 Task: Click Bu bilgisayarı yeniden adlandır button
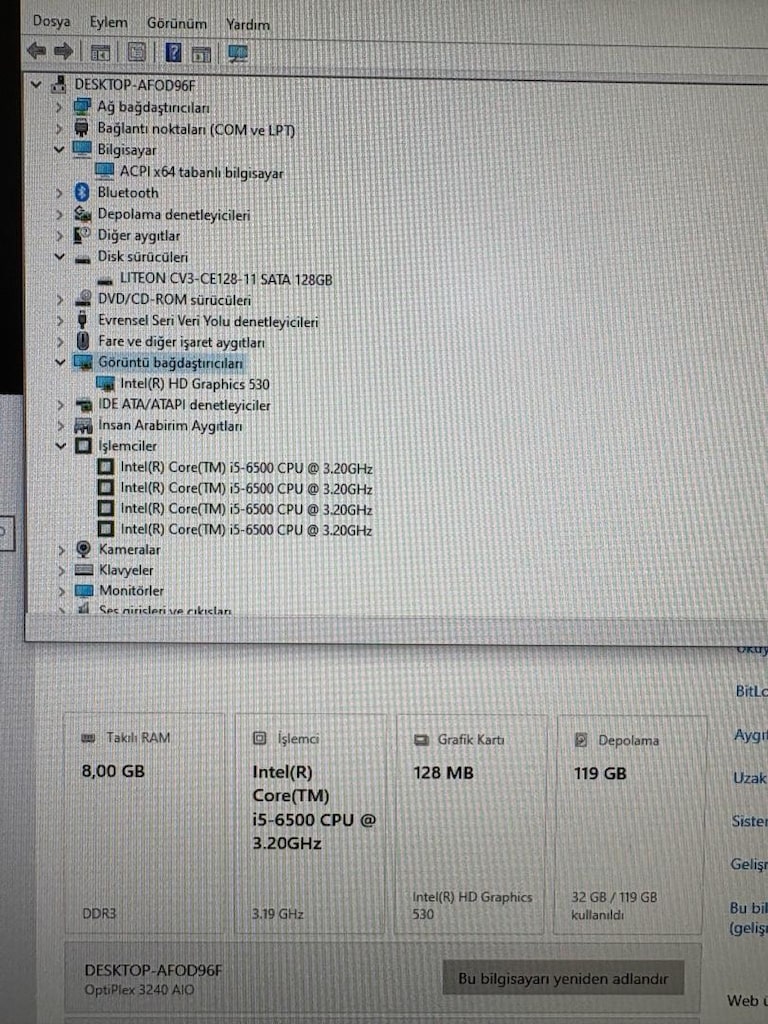(x=563, y=978)
